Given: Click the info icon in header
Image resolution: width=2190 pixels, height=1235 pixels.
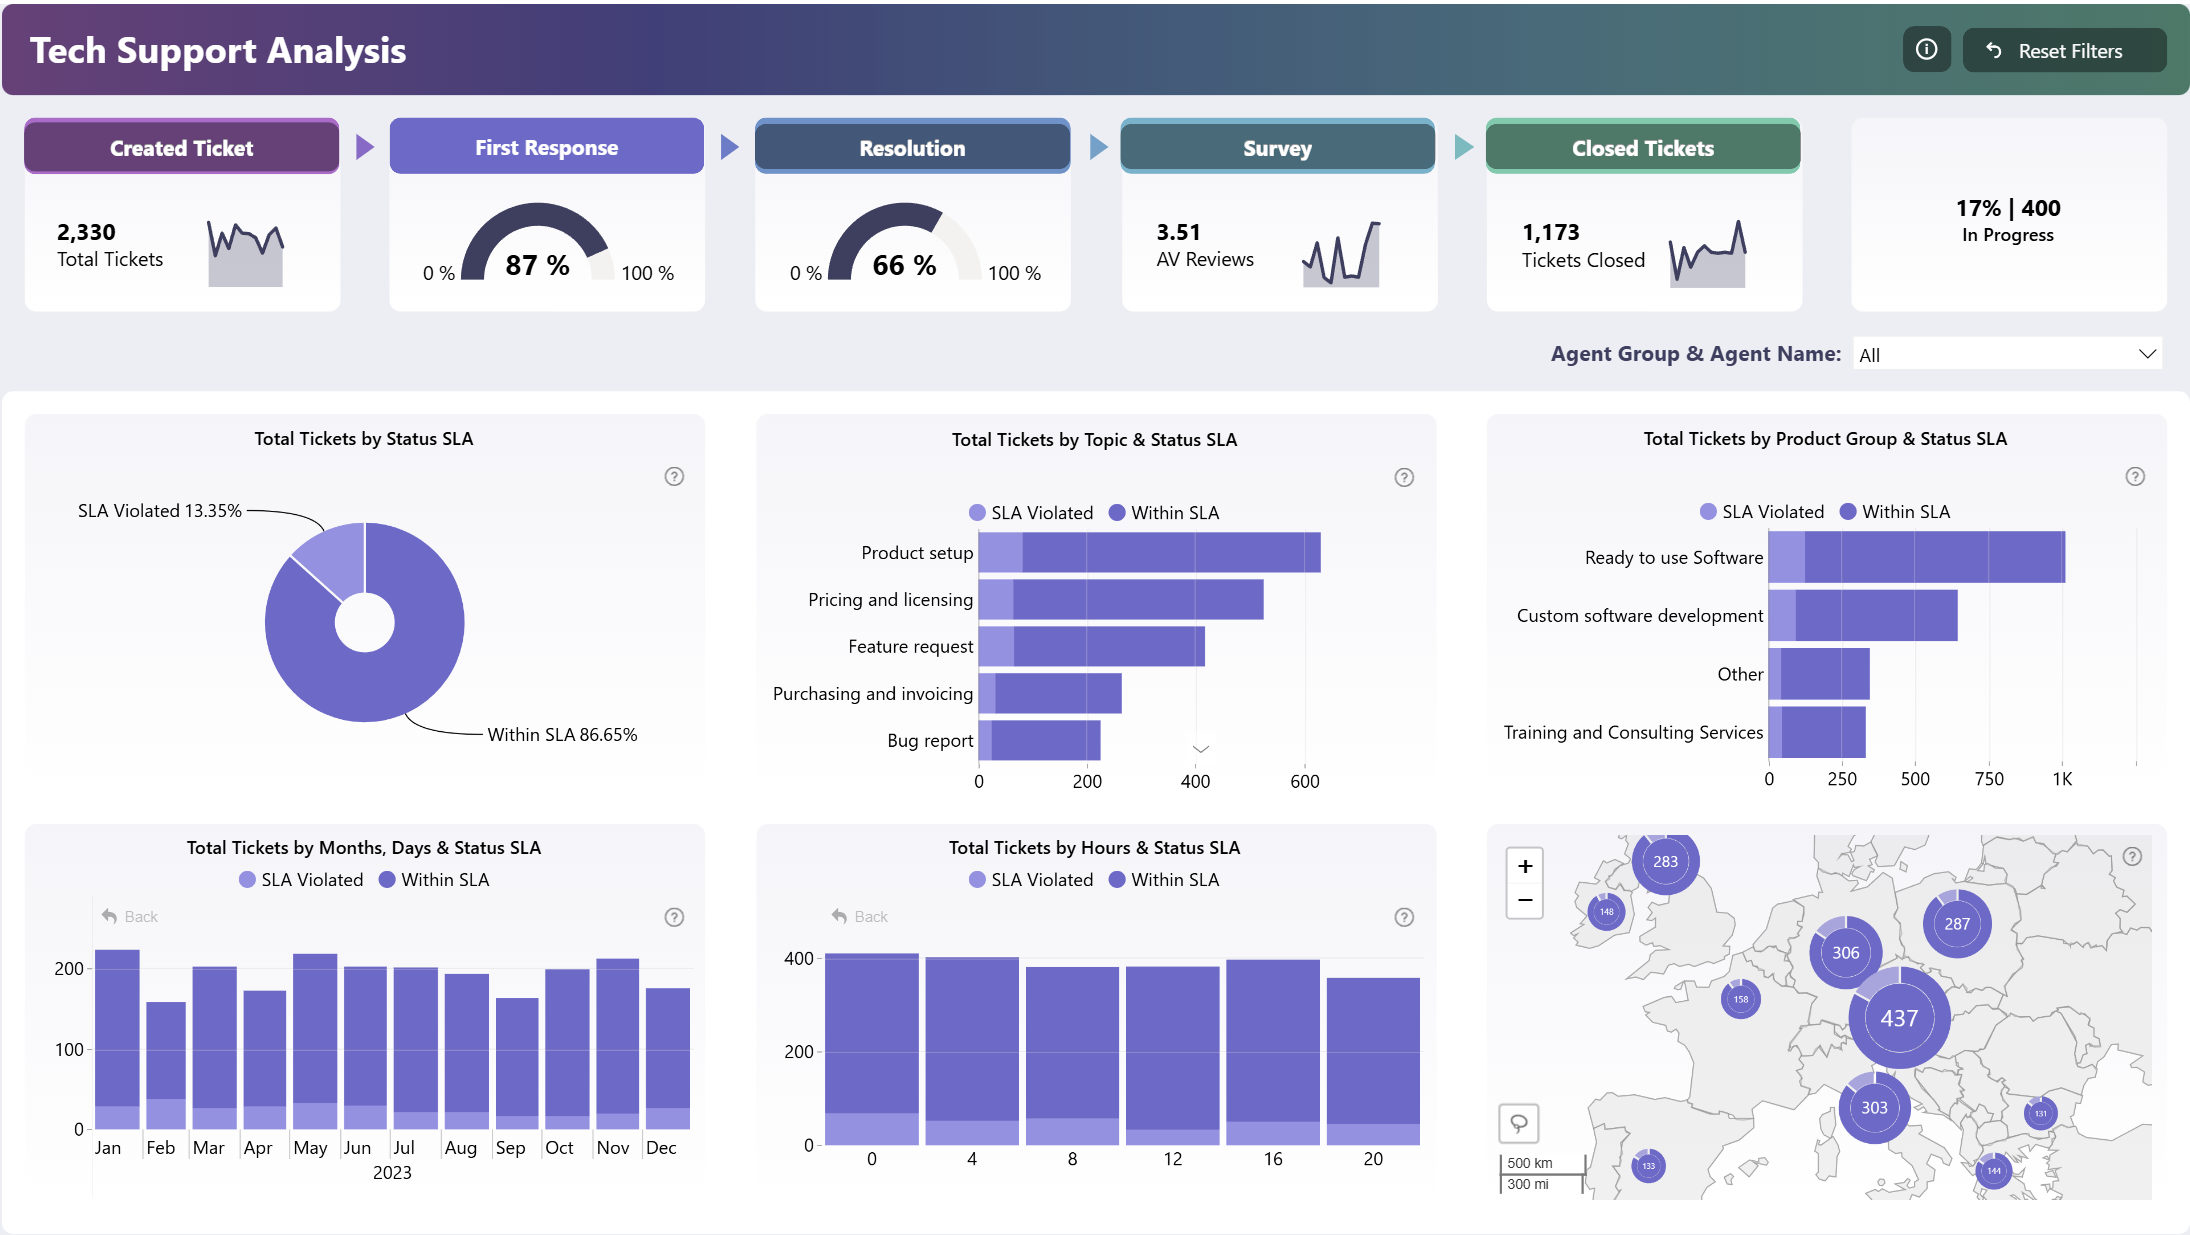Looking at the screenshot, I should click(x=1926, y=50).
